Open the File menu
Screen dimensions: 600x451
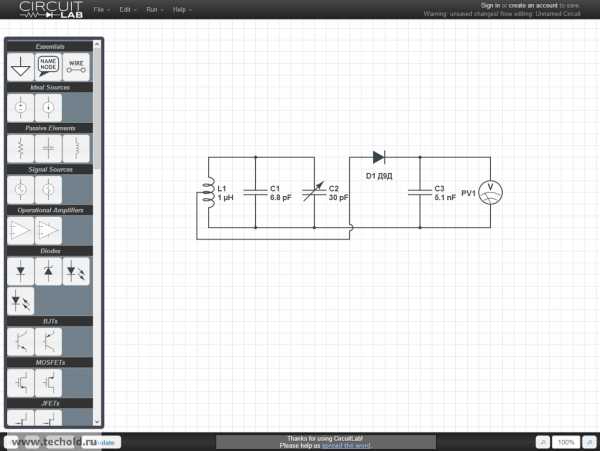(x=101, y=10)
